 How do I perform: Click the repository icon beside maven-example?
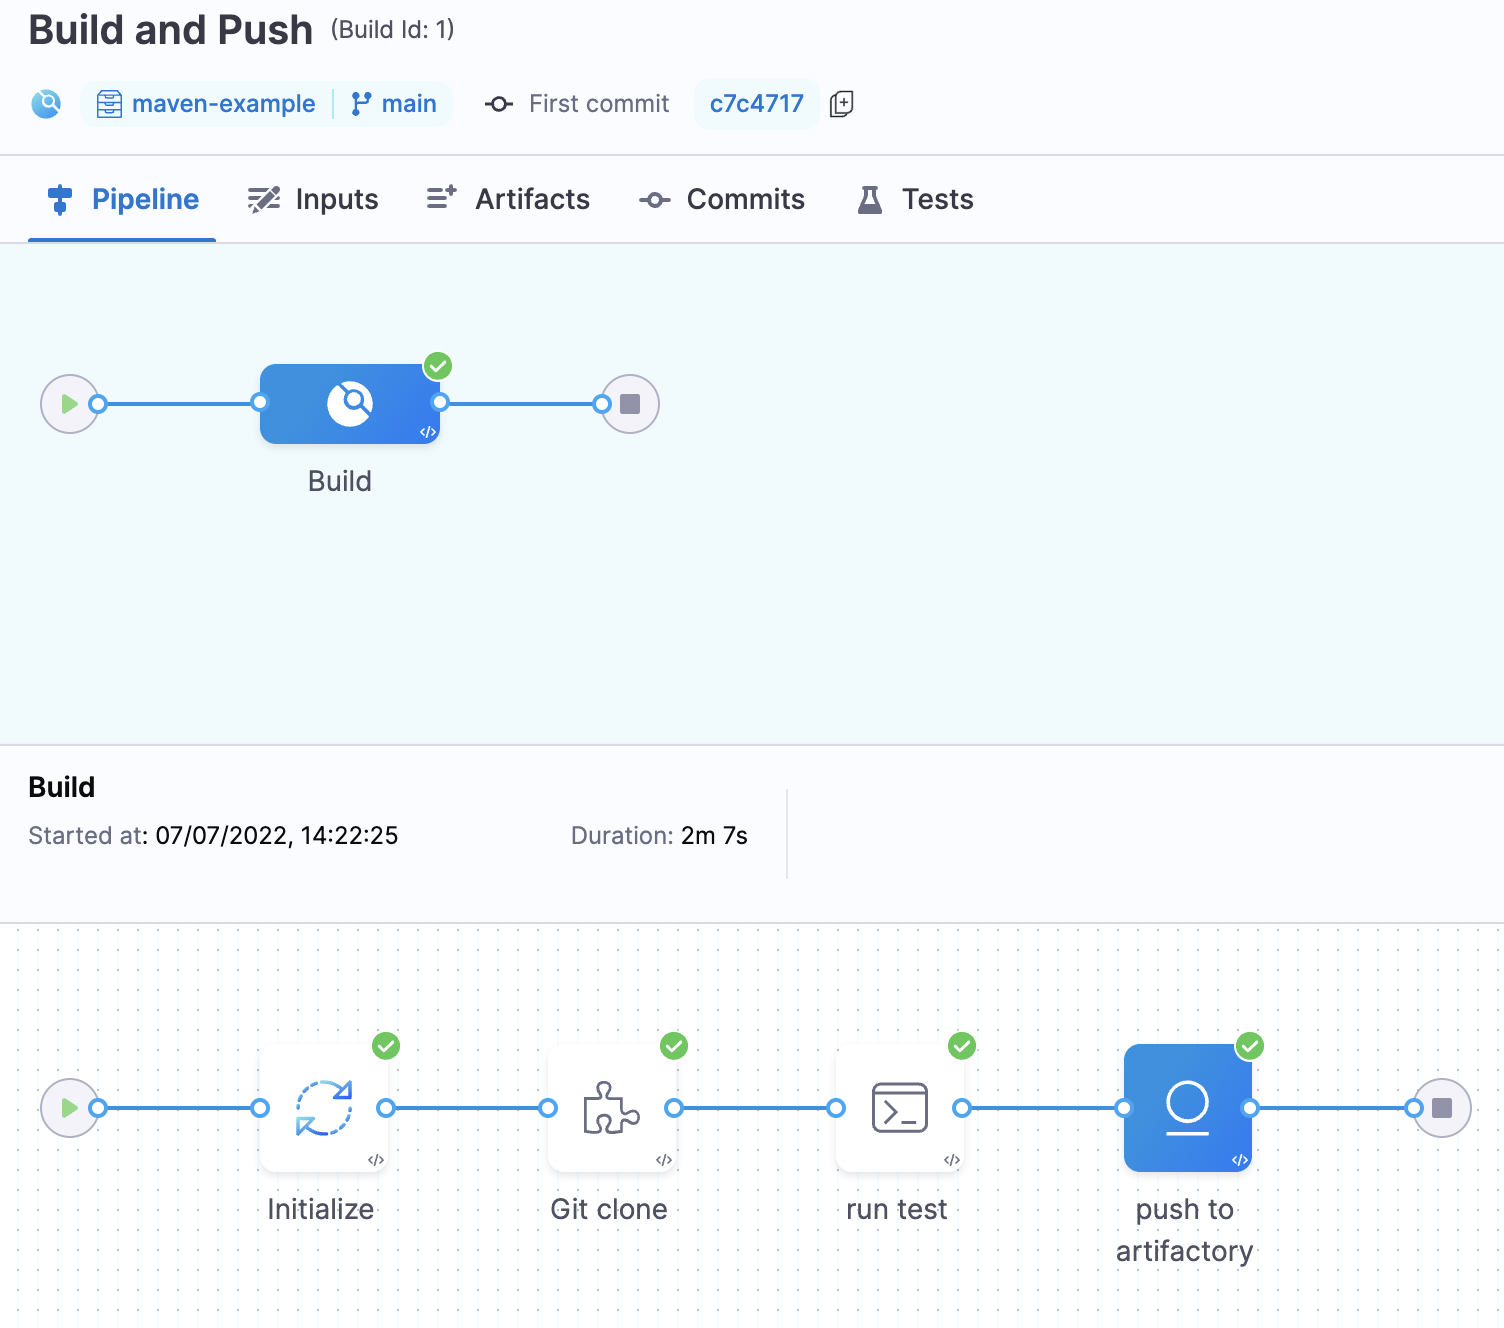tap(110, 103)
